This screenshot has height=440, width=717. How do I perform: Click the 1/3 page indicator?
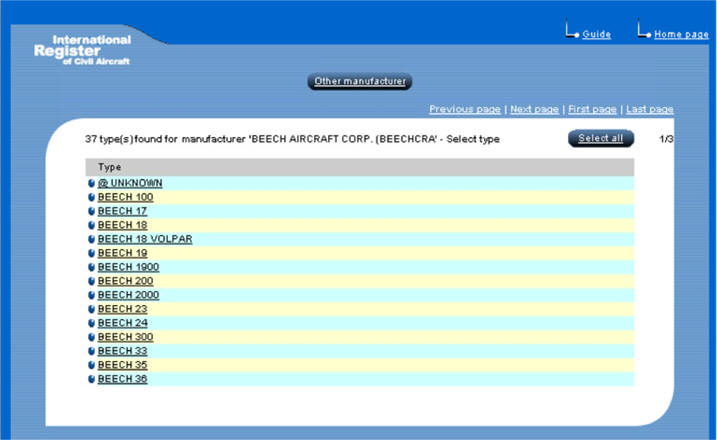point(666,139)
